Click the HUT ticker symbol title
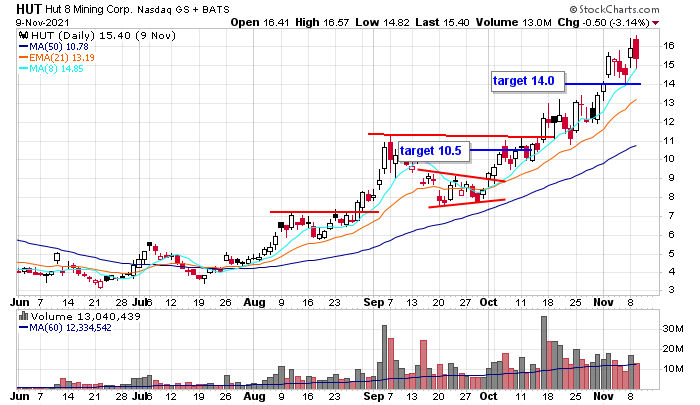Image resolution: width=700 pixels, height=405 pixels. coord(29,9)
